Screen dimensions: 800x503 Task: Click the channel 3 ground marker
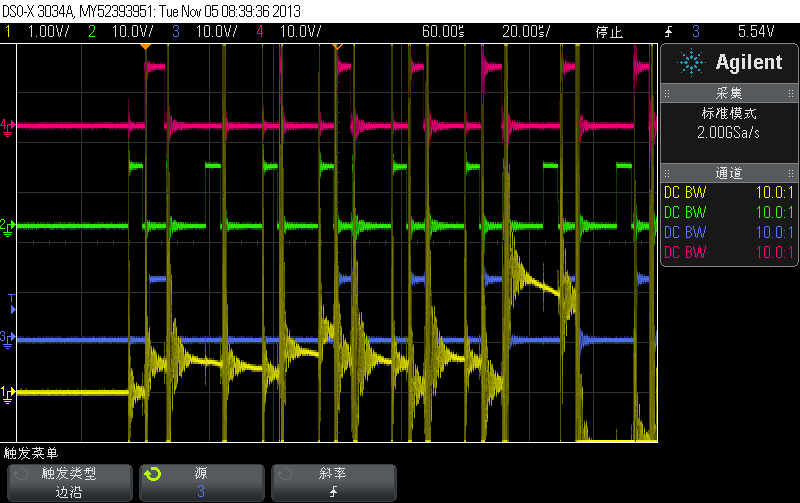tap(8, 339)
